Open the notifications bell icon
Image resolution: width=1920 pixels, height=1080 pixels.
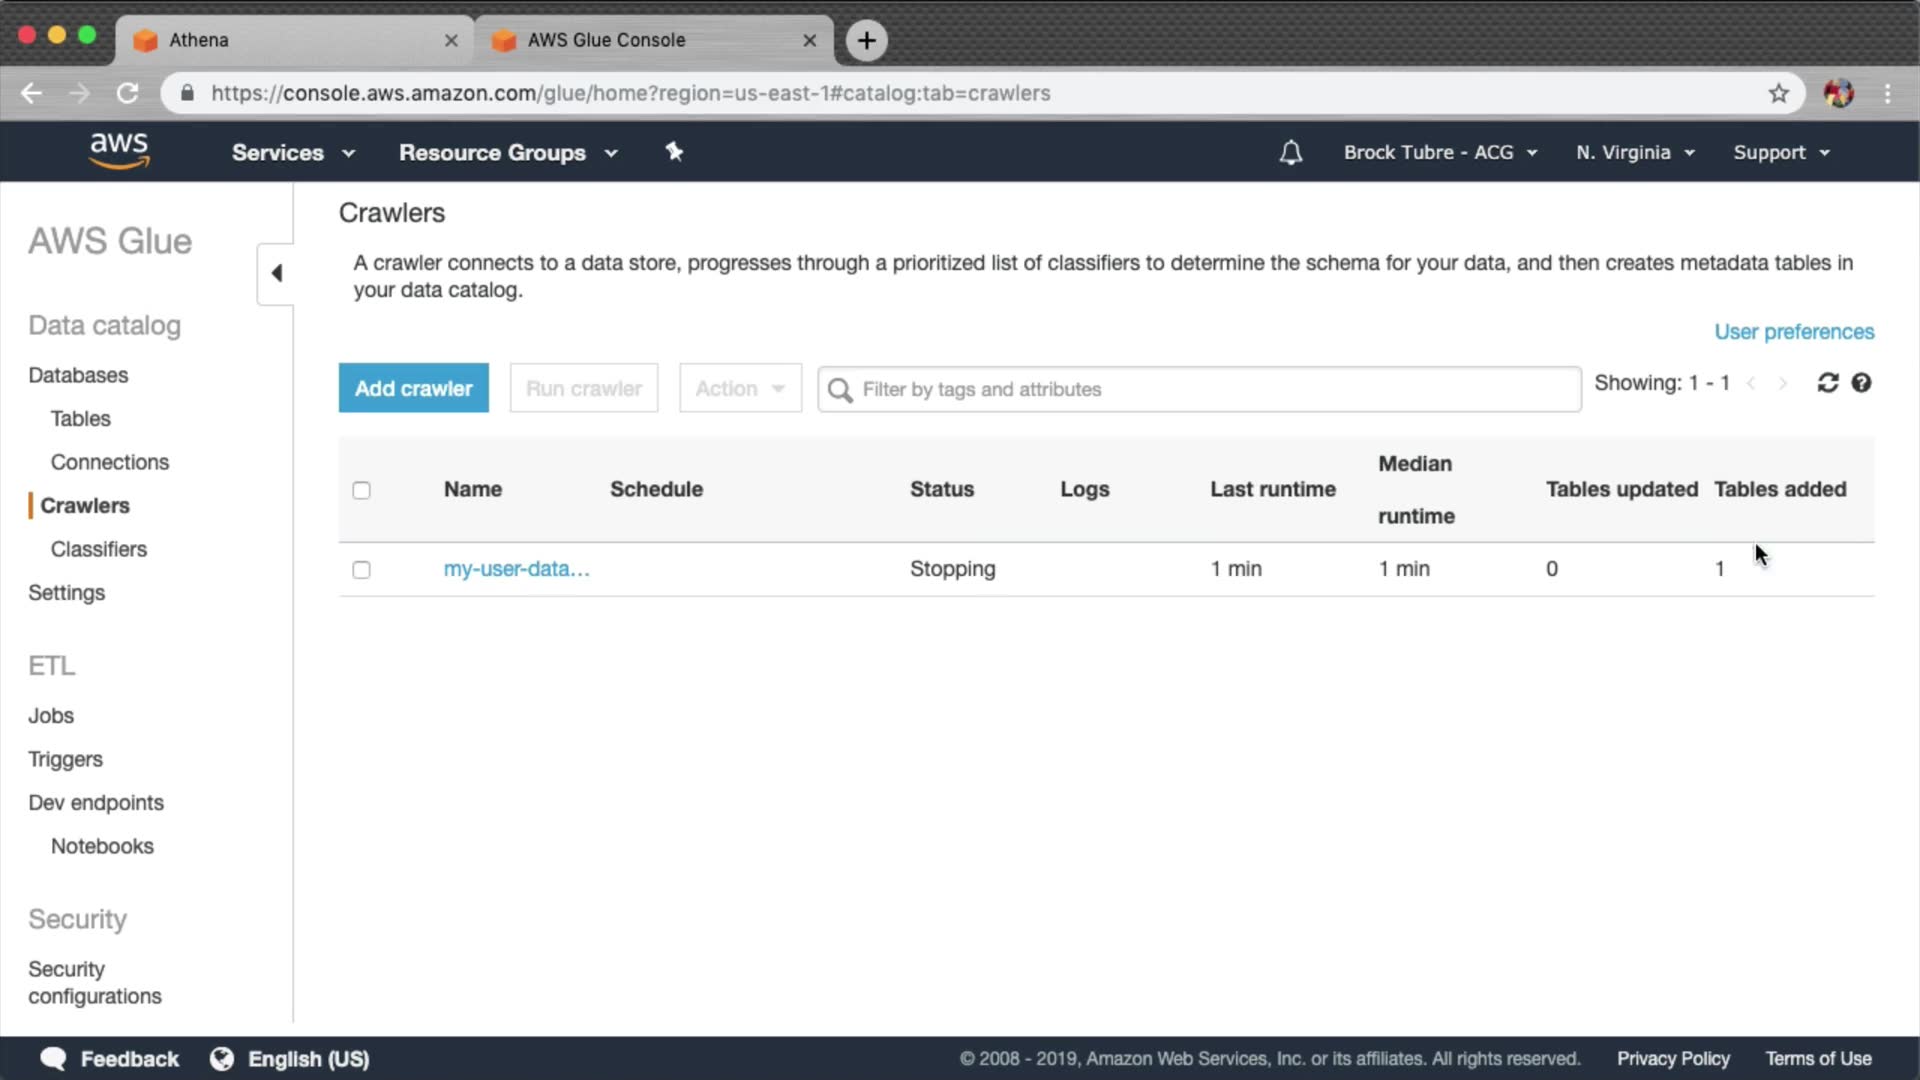1290,153
